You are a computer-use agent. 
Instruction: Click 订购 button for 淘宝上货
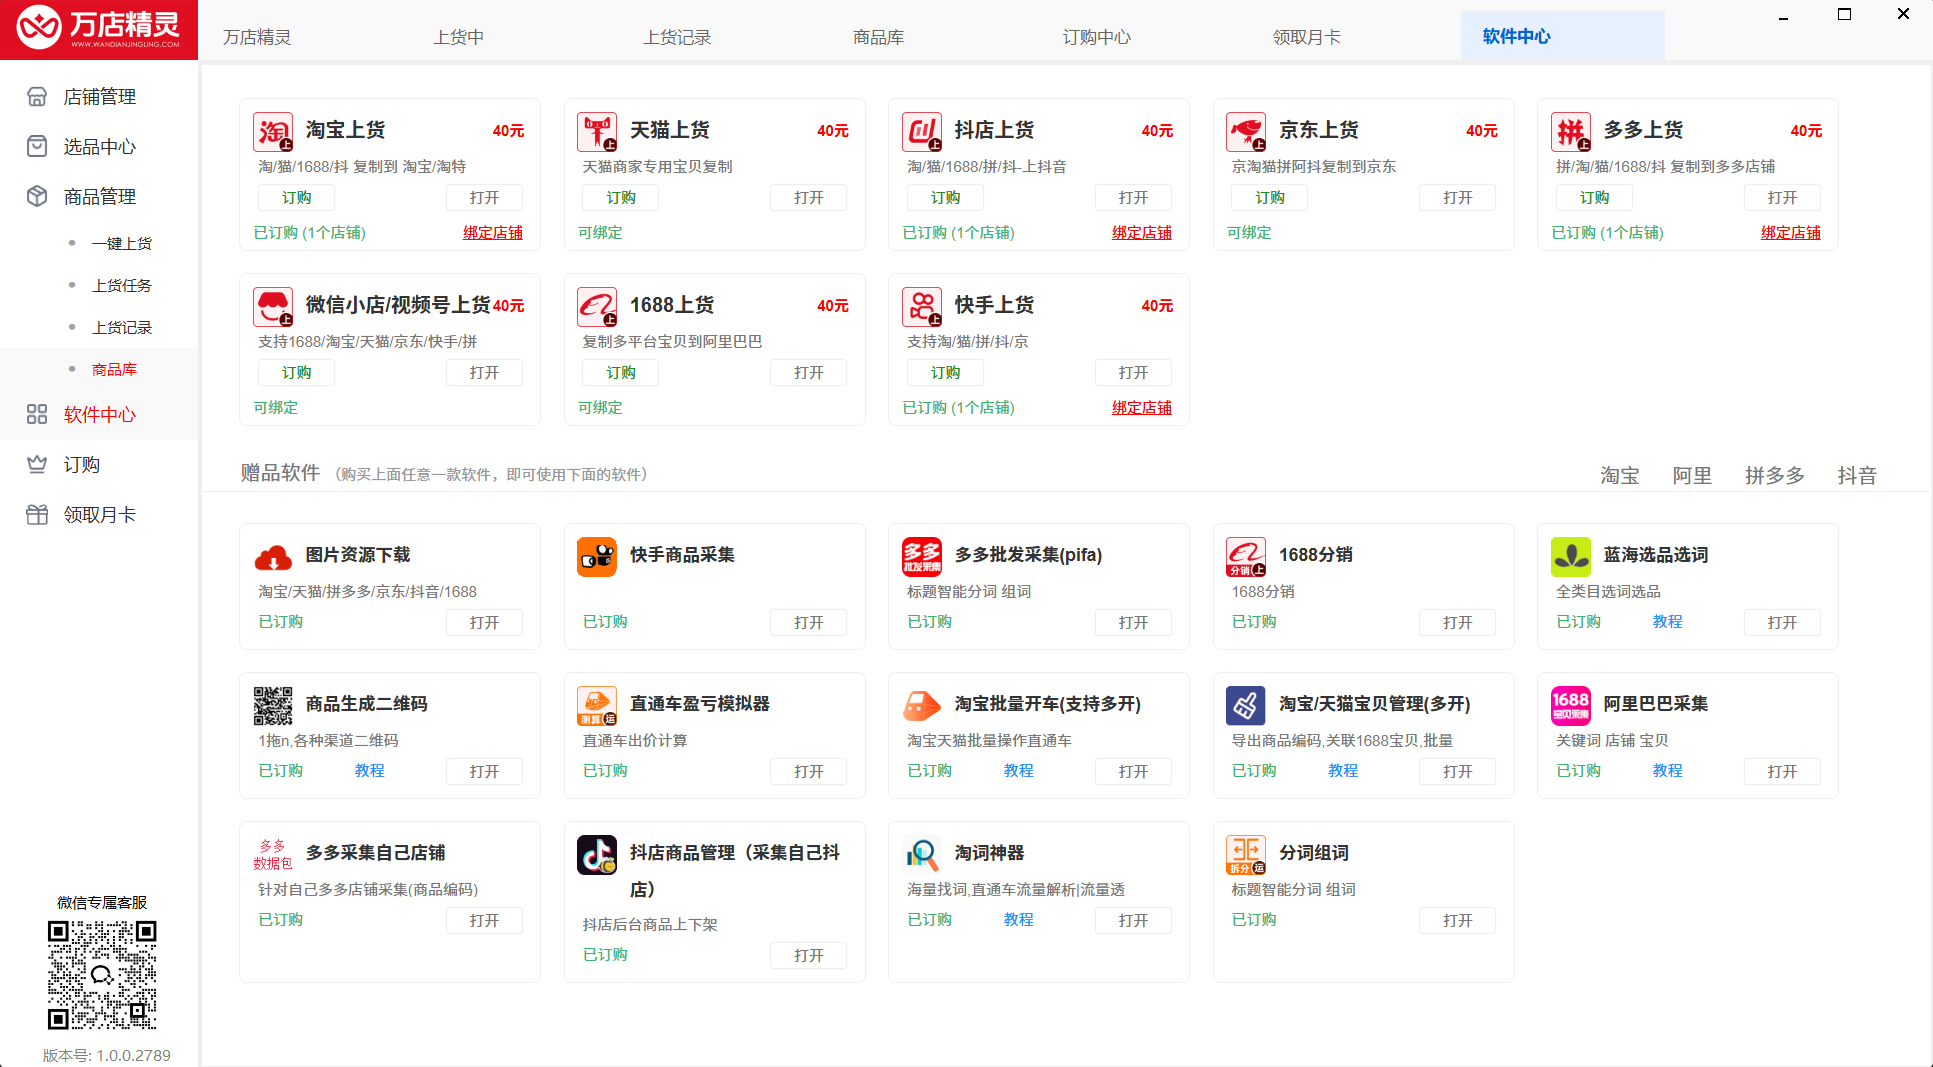tap(296, 198)
